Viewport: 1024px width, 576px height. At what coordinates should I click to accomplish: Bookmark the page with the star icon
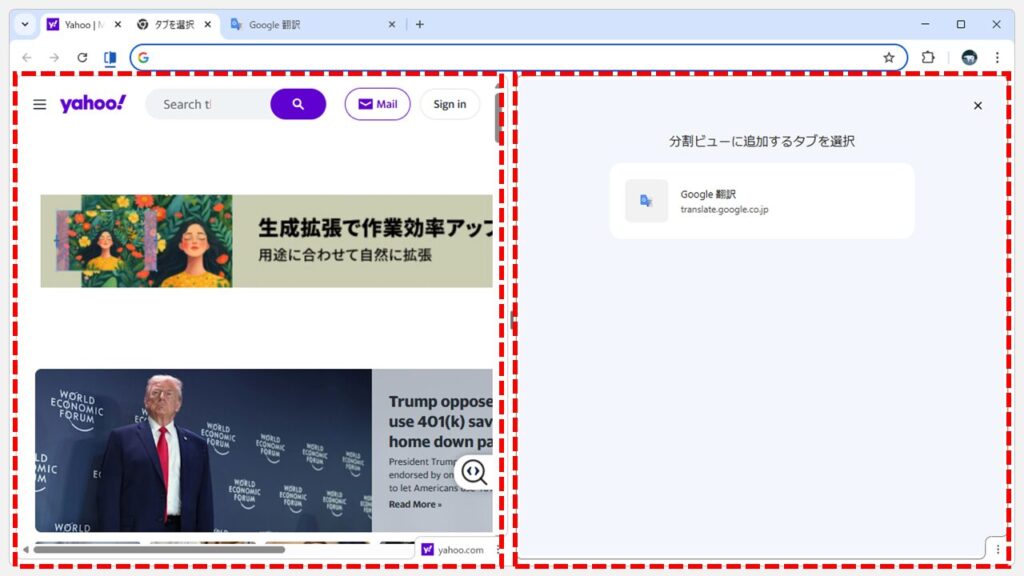(x=889, y=57)
